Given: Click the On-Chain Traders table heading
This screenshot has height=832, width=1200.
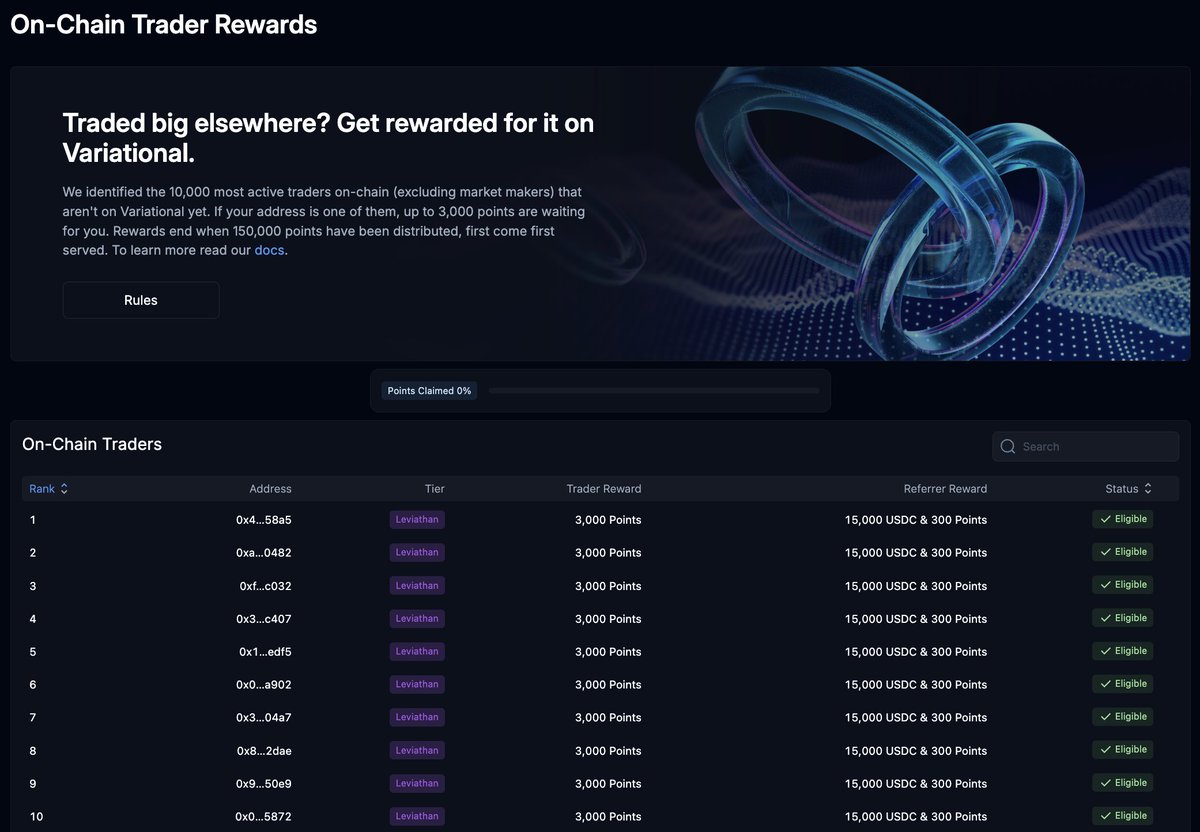Looking at the screenshot, I should [x=92, y=444].
